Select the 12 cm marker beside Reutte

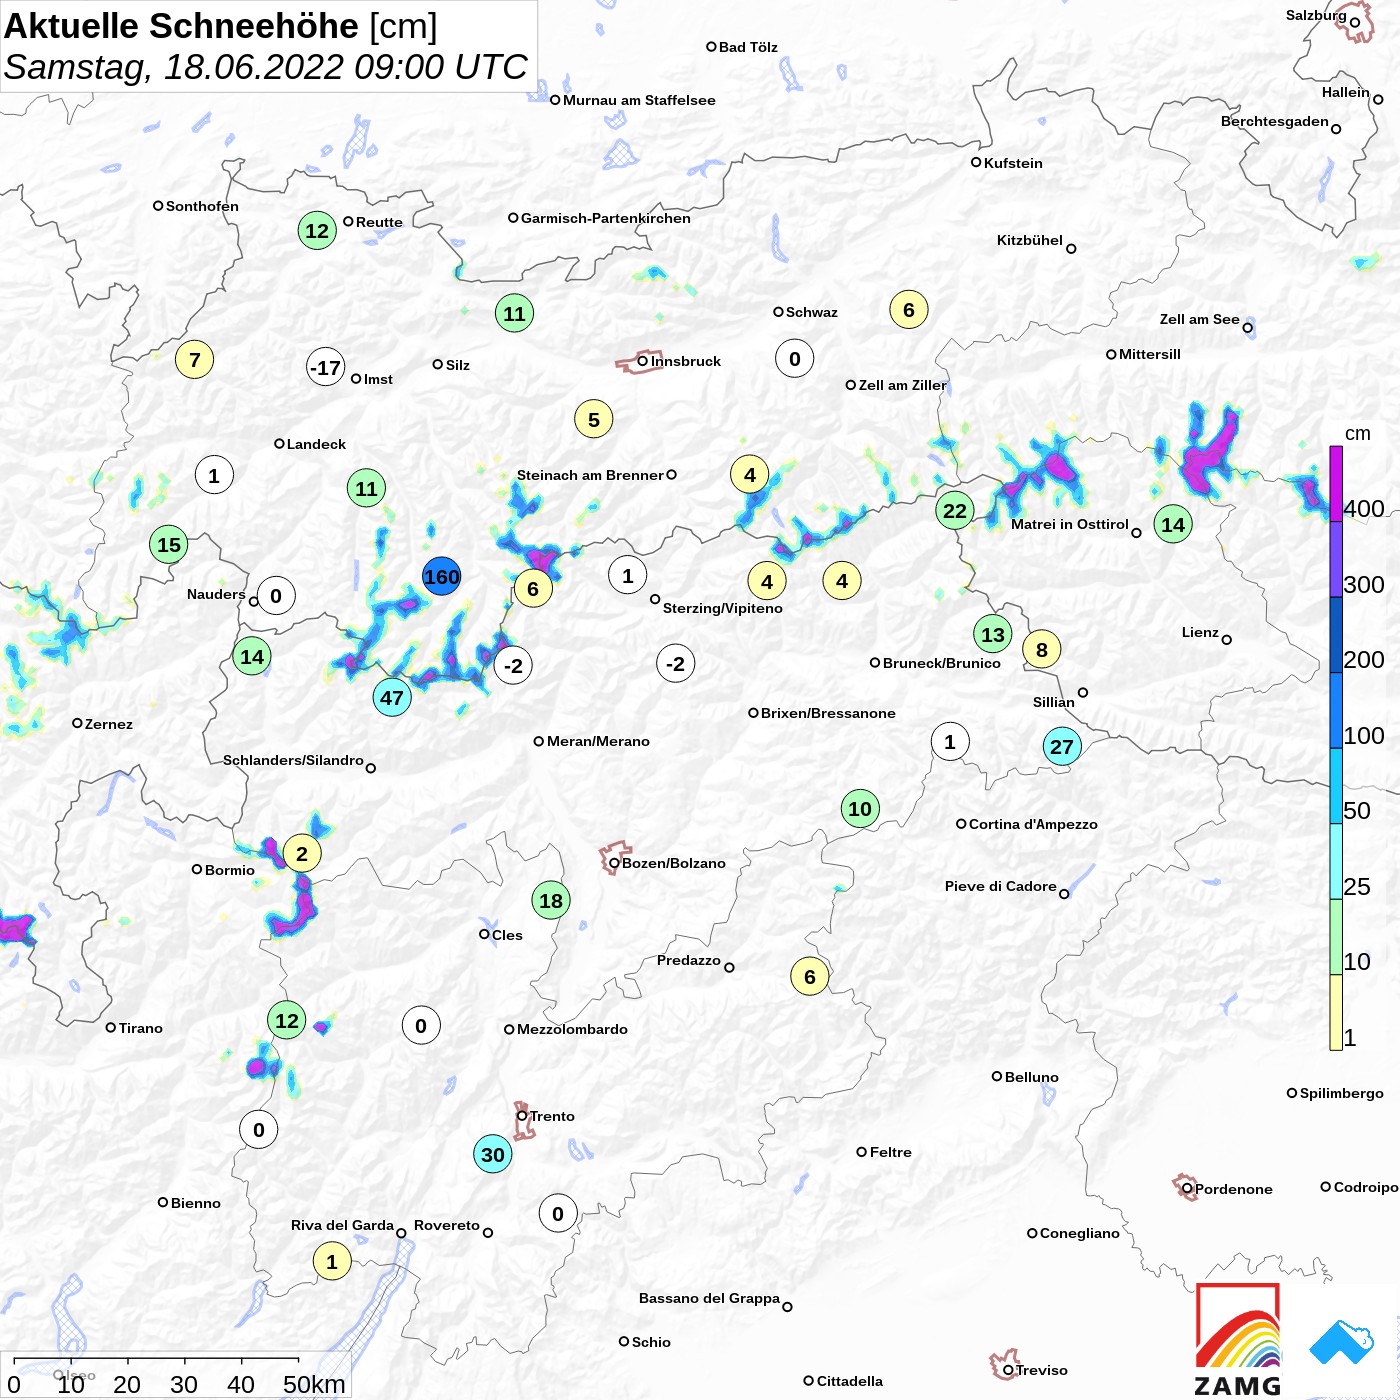pos(317,230)
